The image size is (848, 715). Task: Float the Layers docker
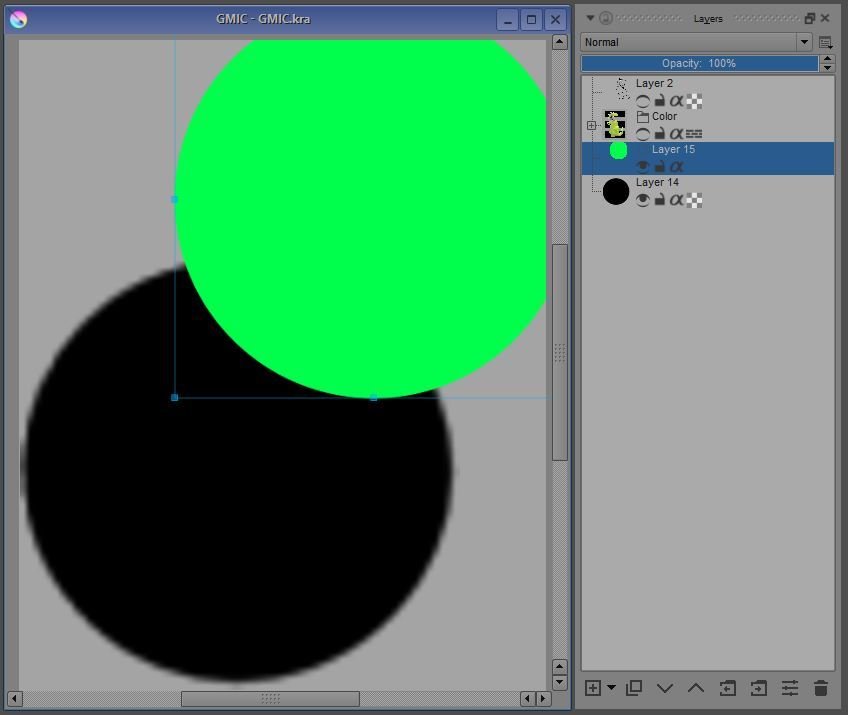click(809, 18)
